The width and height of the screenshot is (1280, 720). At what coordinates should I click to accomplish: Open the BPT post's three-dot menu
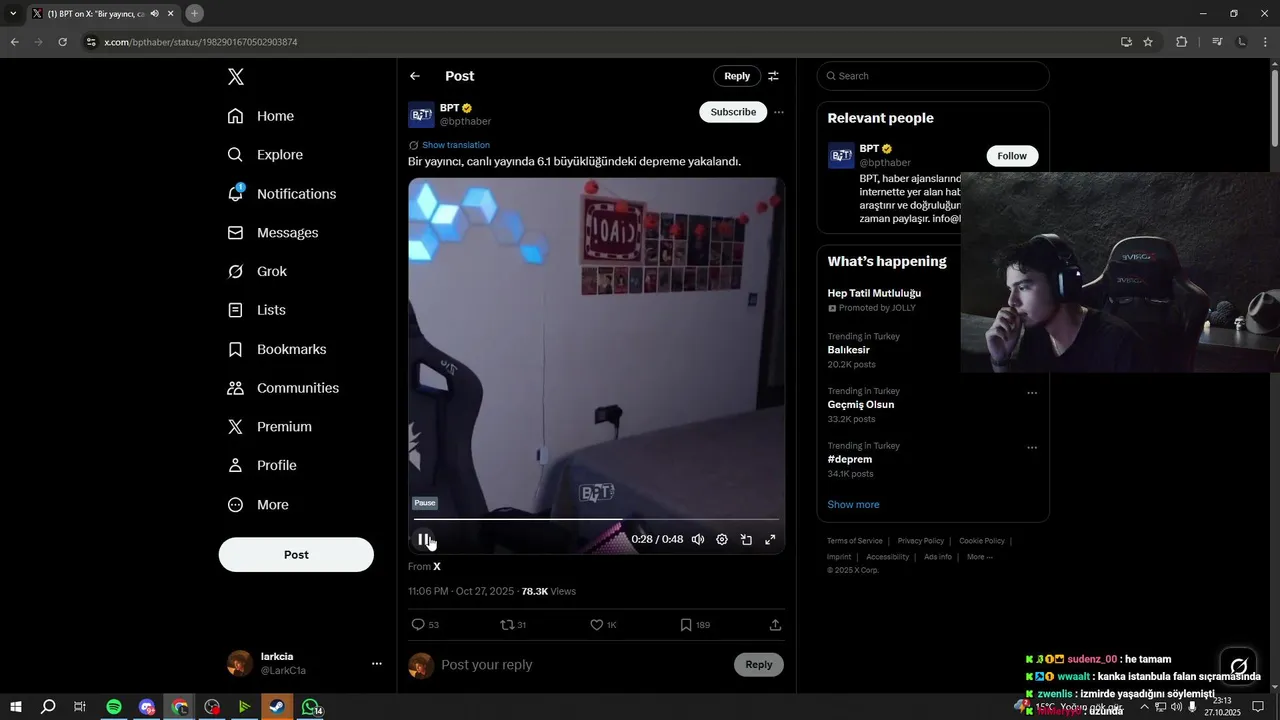(779, 112)
